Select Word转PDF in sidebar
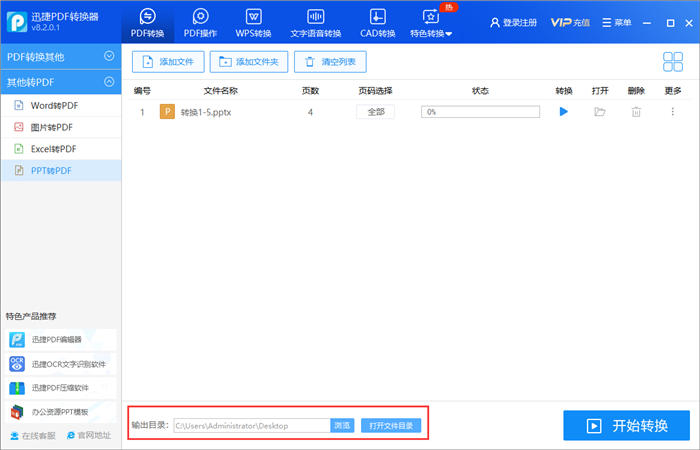Viewport: 700px width, 450px height. (61, 106)
